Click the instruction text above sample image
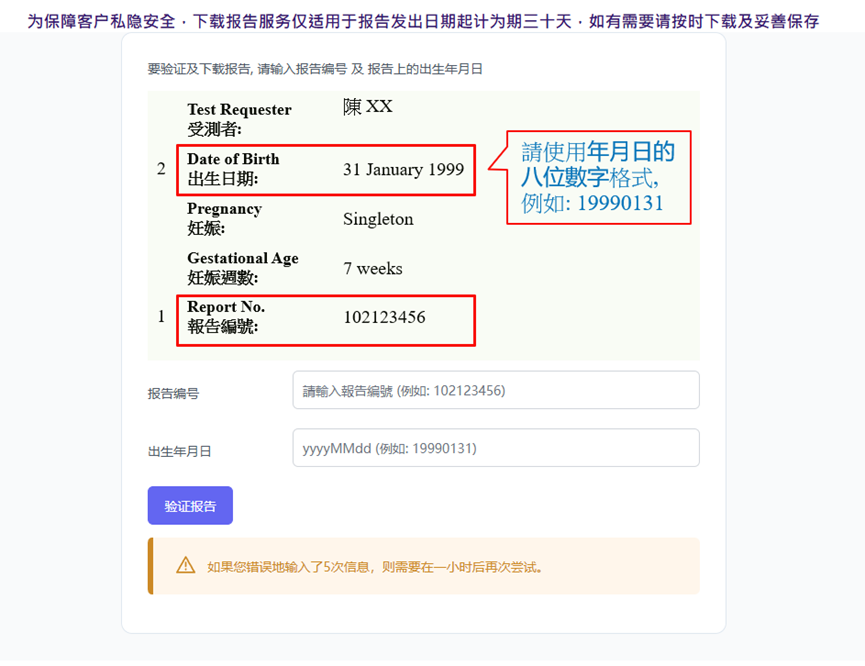 tap(315, 69)
